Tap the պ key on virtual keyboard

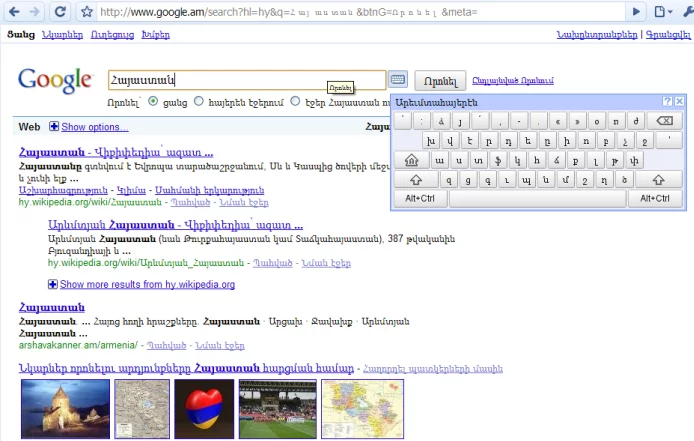(x=526, y=180)
